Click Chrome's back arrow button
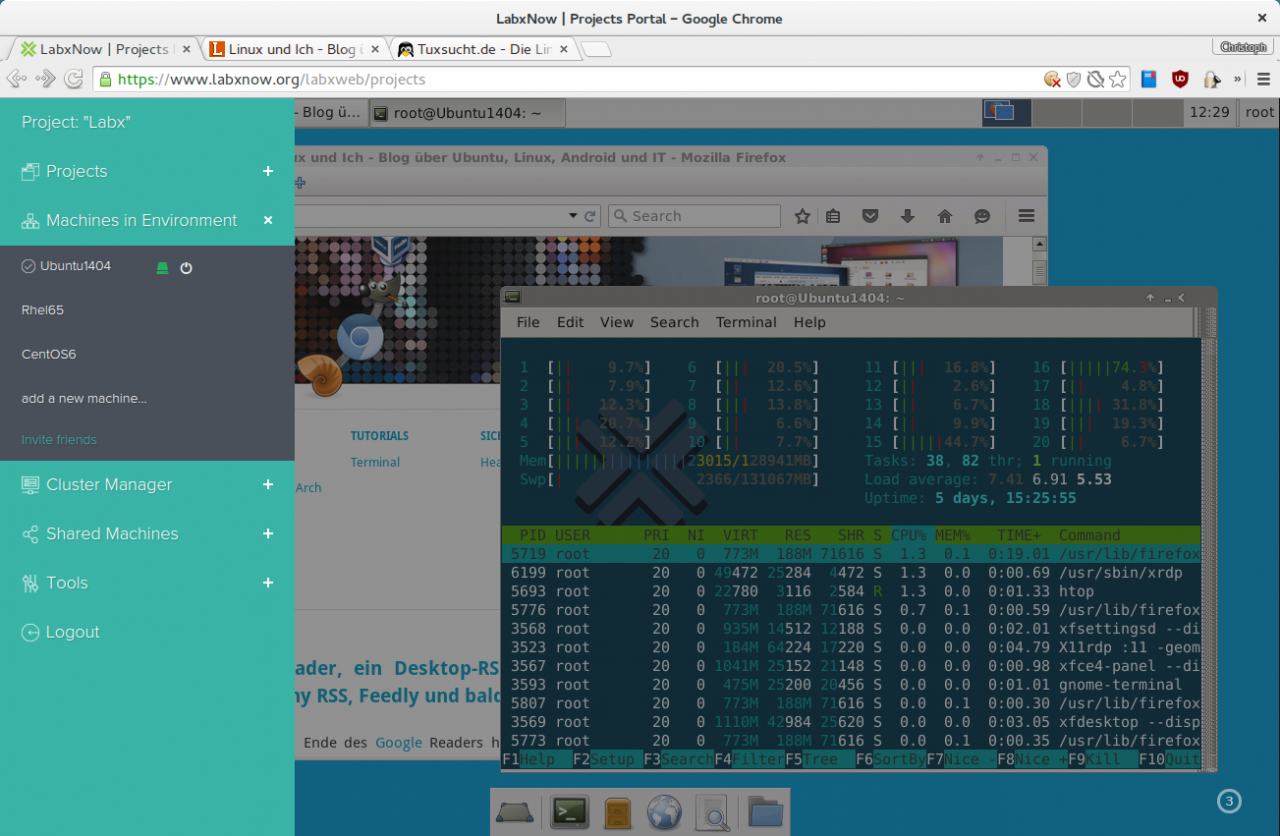Image resolution: width=1280 pixels, height=836 pixels. pyautogui.click(x=16, y=79)
